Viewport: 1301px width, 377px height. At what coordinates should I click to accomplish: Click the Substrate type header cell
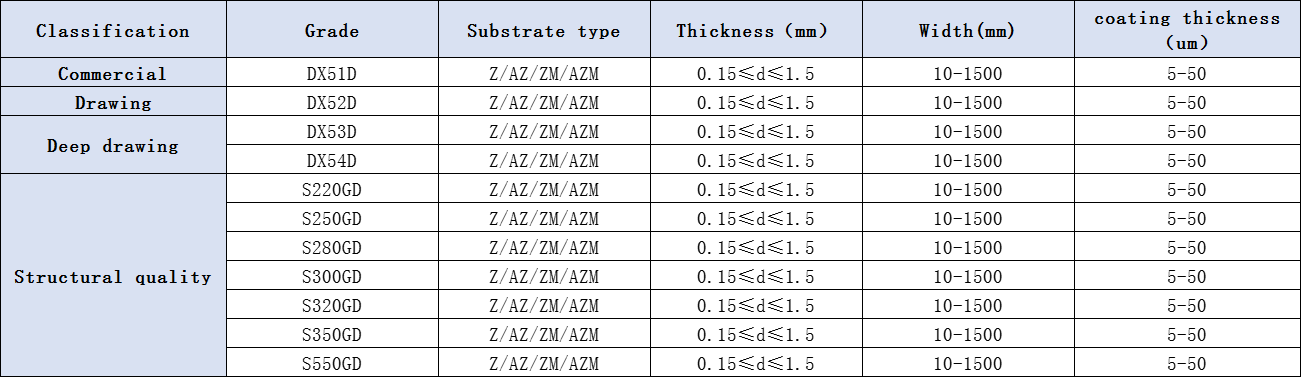[x=544, y=30]
